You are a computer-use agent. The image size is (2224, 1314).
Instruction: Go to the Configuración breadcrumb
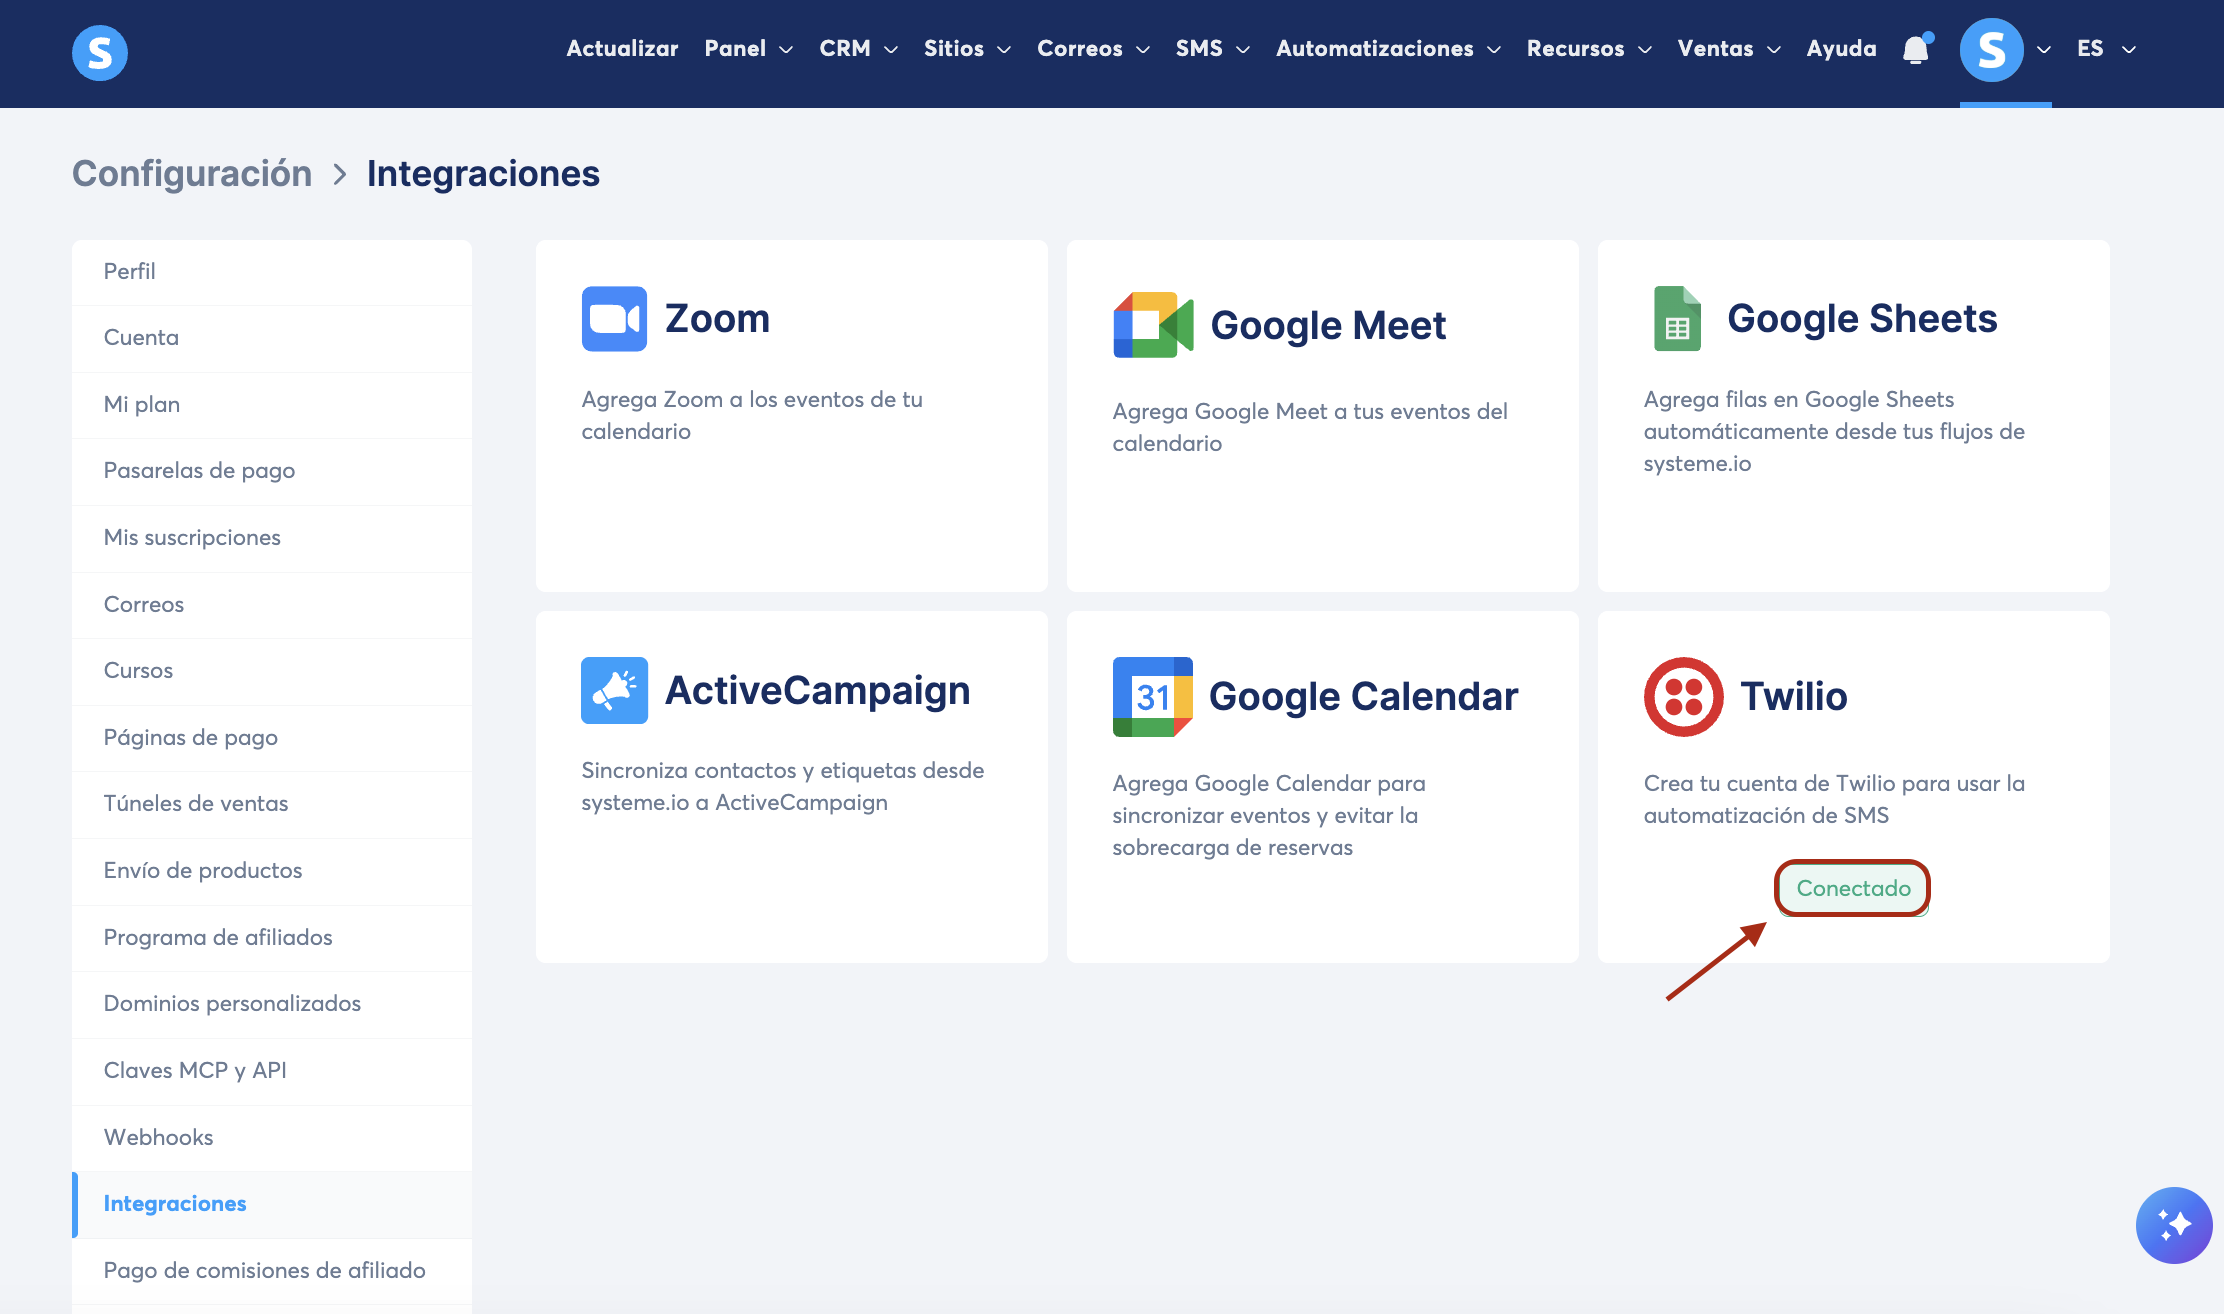(192, 174)
